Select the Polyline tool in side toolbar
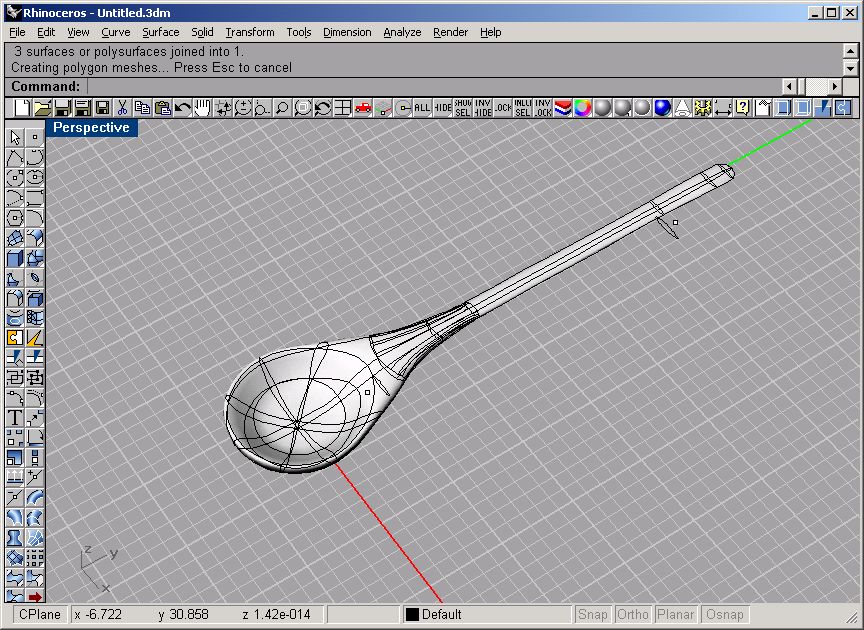Viewport: 864px width, 630px height. pyautogui.click(x=15, y=158)
